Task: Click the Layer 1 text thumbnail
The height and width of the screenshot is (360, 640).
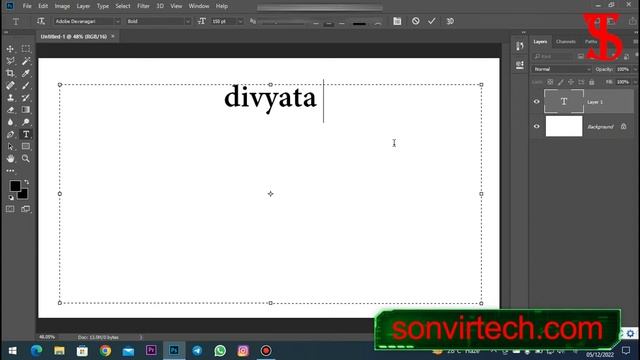Action: point(564,102)
